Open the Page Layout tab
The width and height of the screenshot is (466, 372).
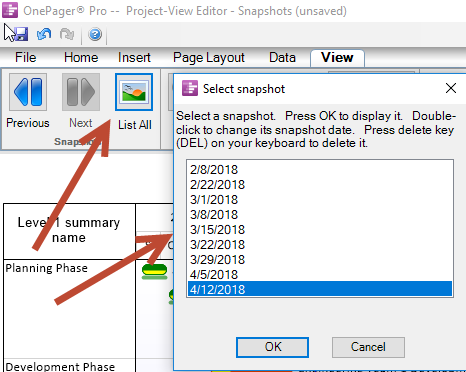click(209, 58)
